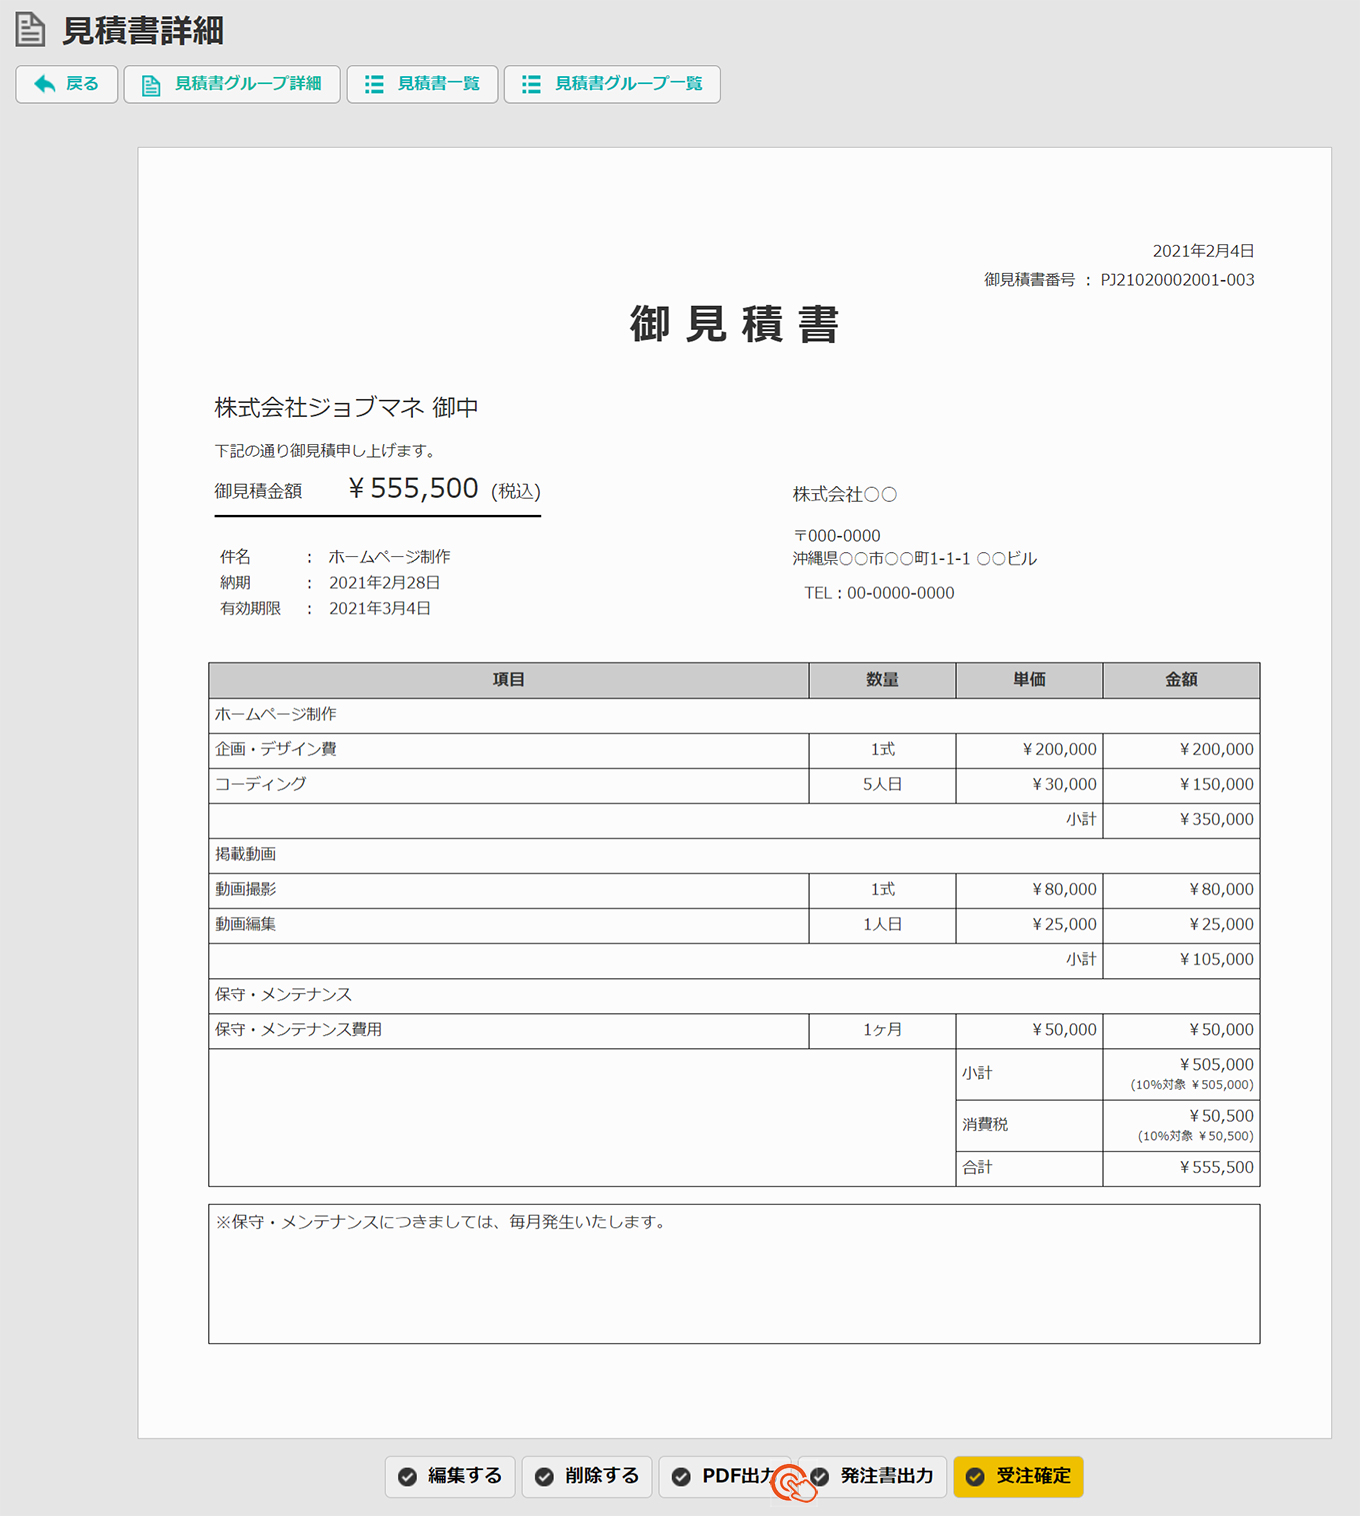Export with the PDF出力 button
Screen dimensions: 1360x1516
pyautogui.click(x=725, y=1477)
